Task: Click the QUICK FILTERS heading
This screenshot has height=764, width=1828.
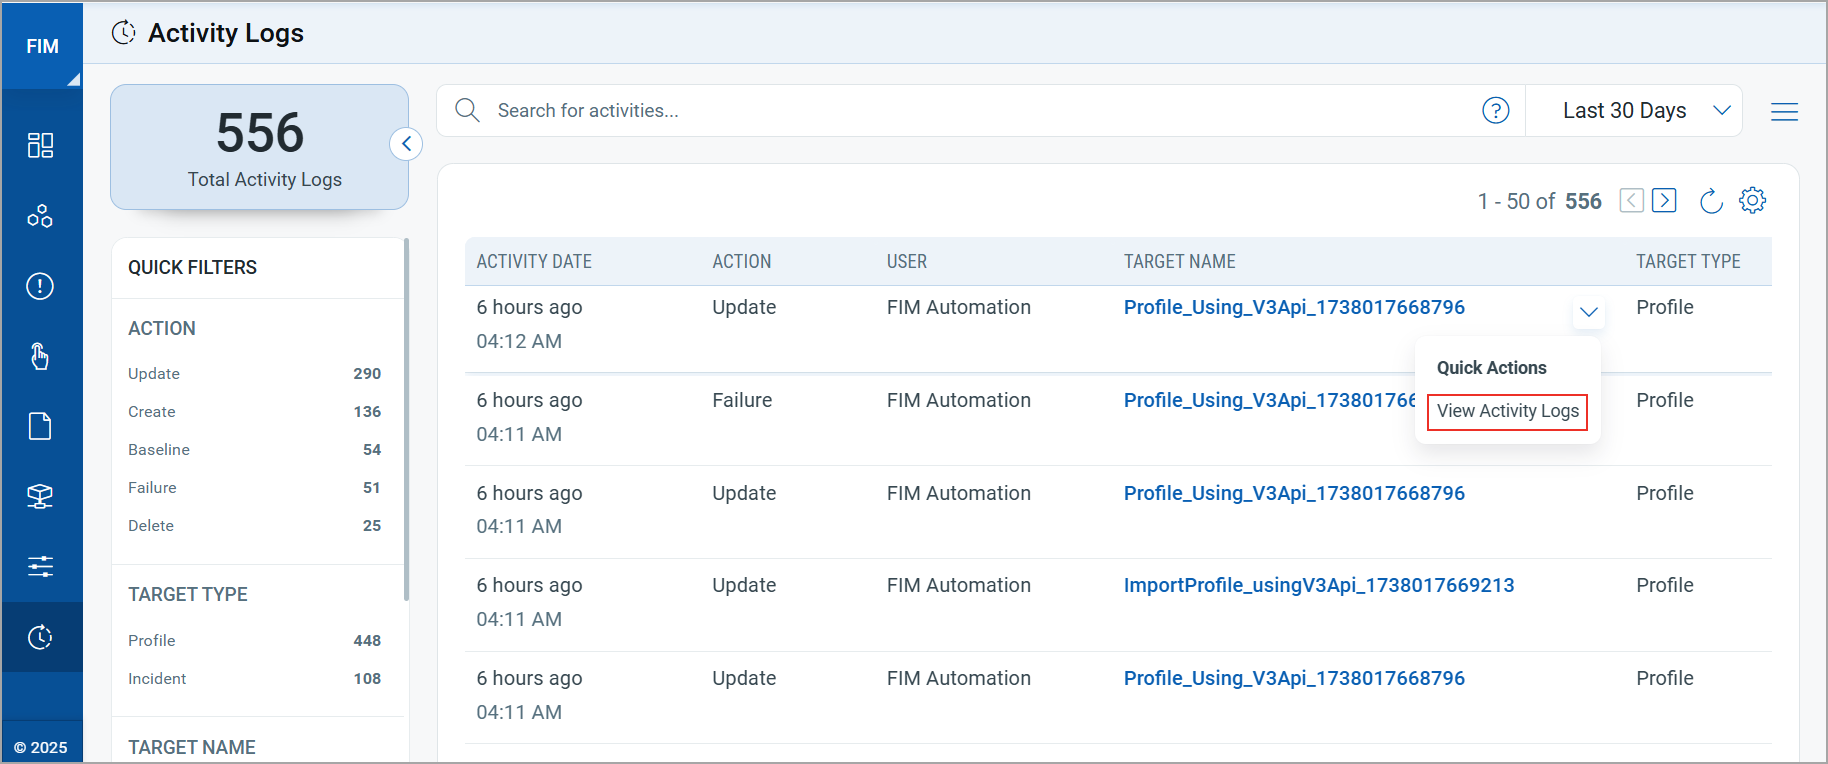Action: [192, 267]
